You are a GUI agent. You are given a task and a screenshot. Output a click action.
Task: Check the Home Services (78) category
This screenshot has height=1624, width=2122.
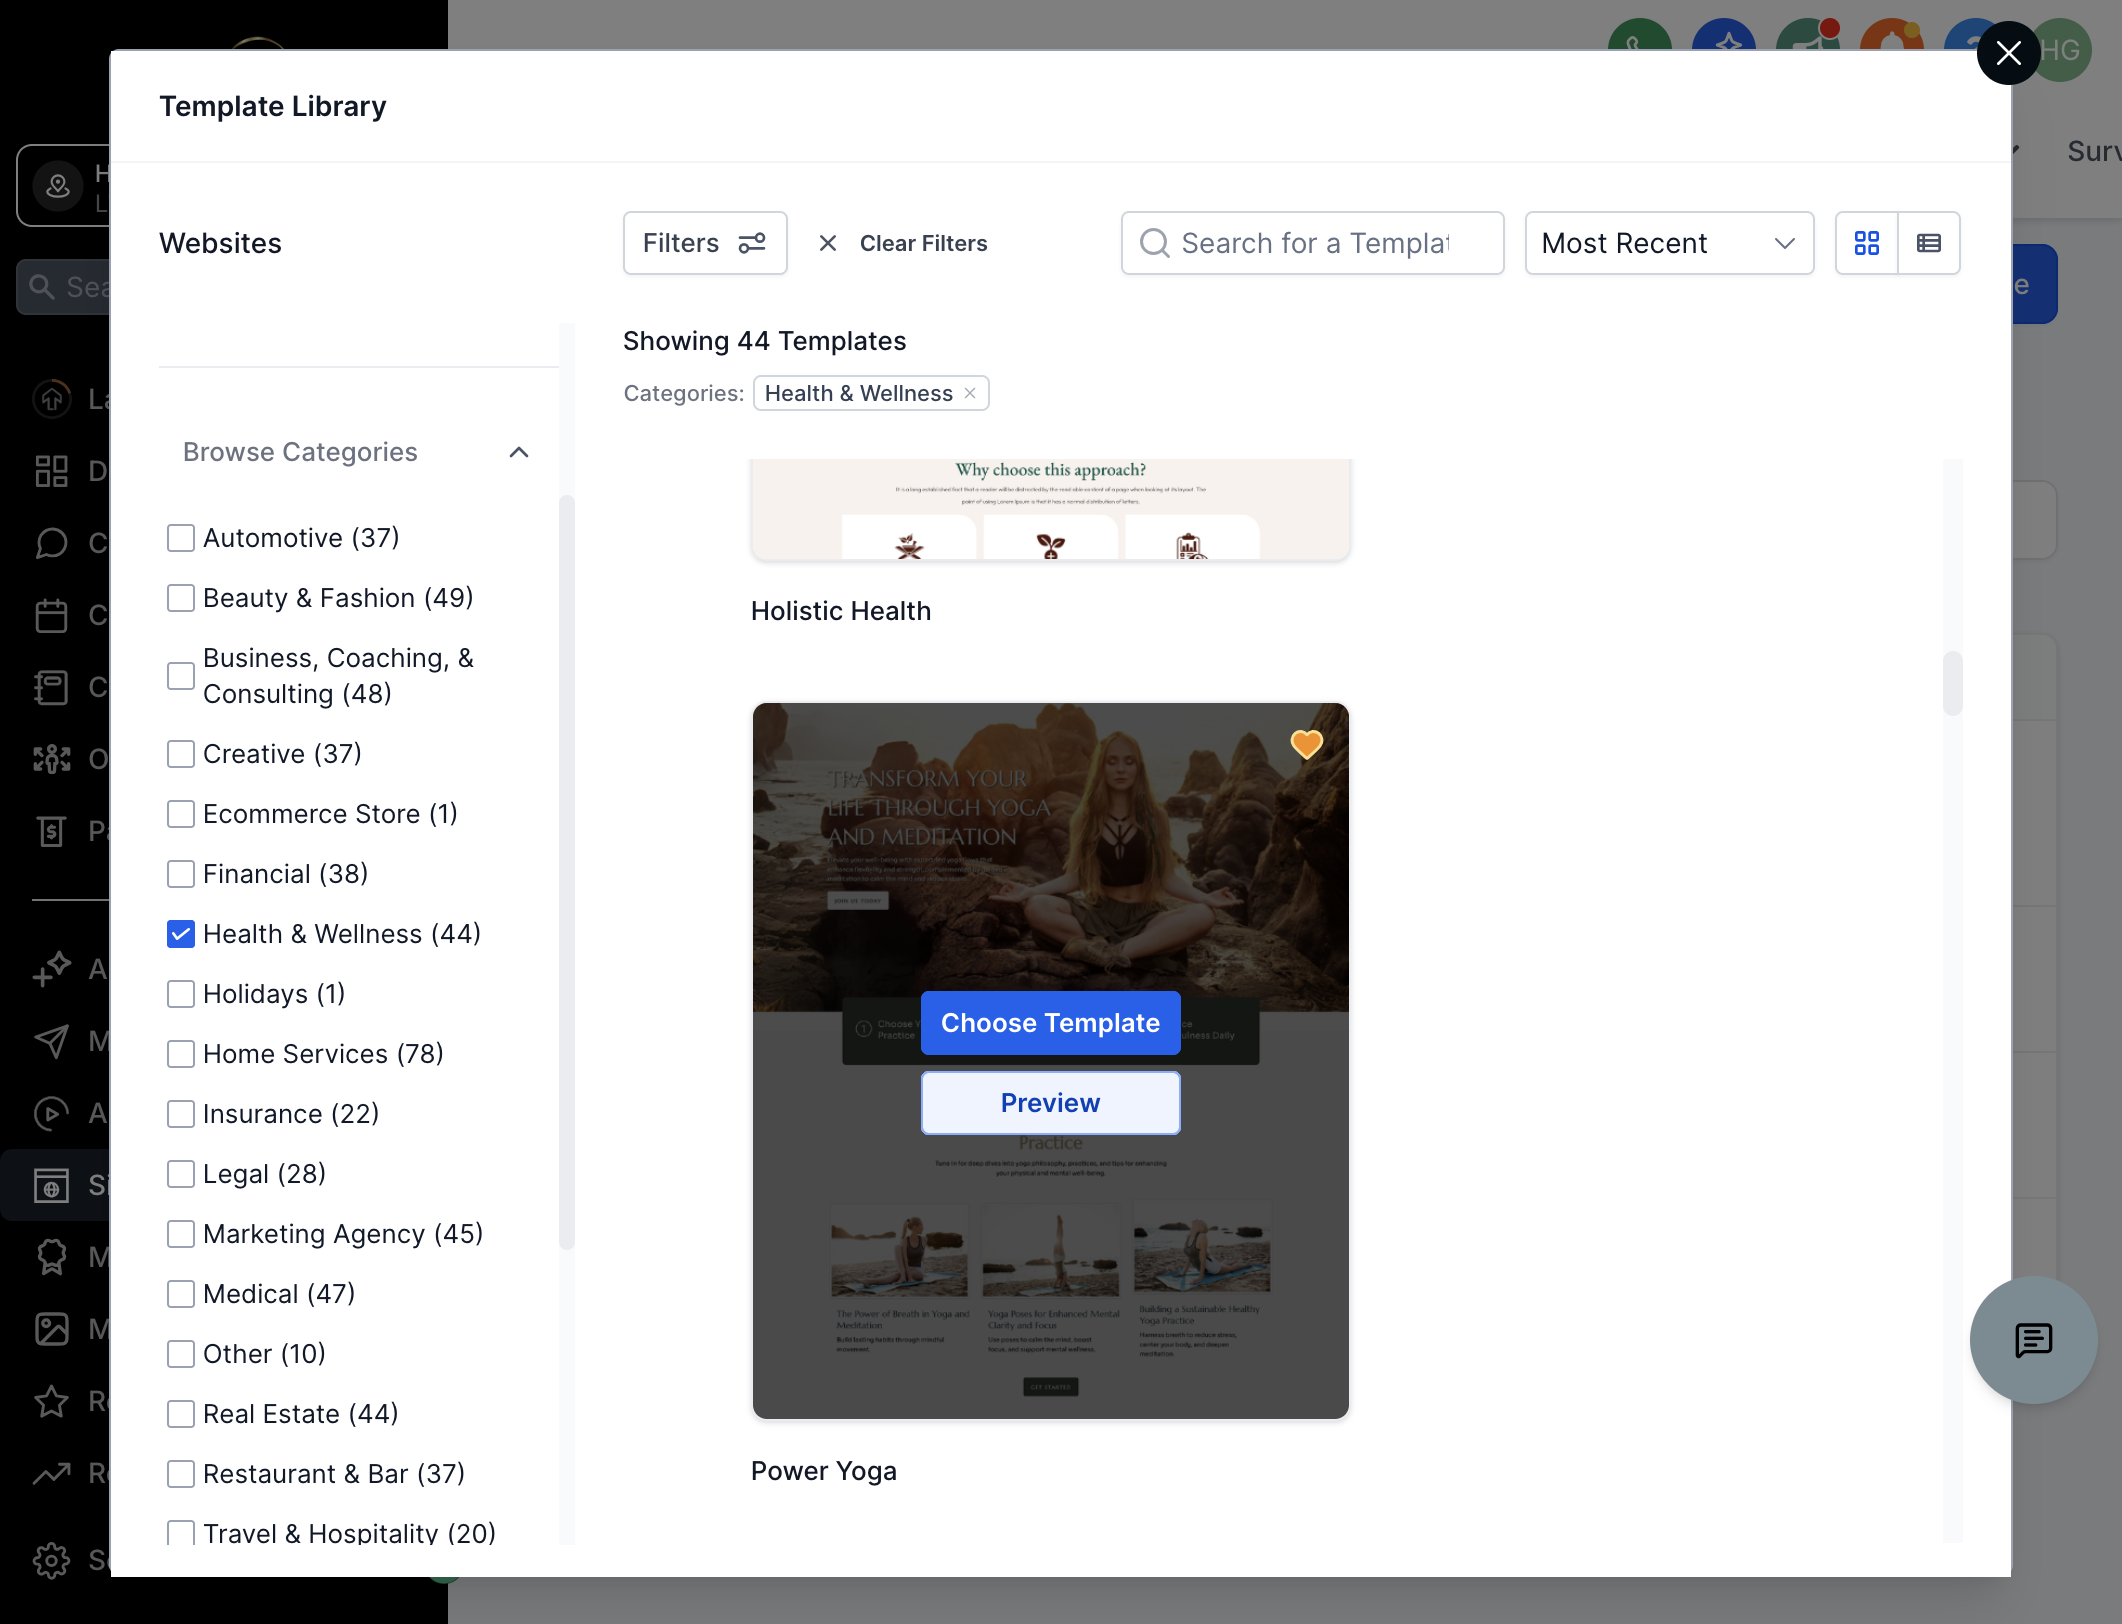point(181,1054)
